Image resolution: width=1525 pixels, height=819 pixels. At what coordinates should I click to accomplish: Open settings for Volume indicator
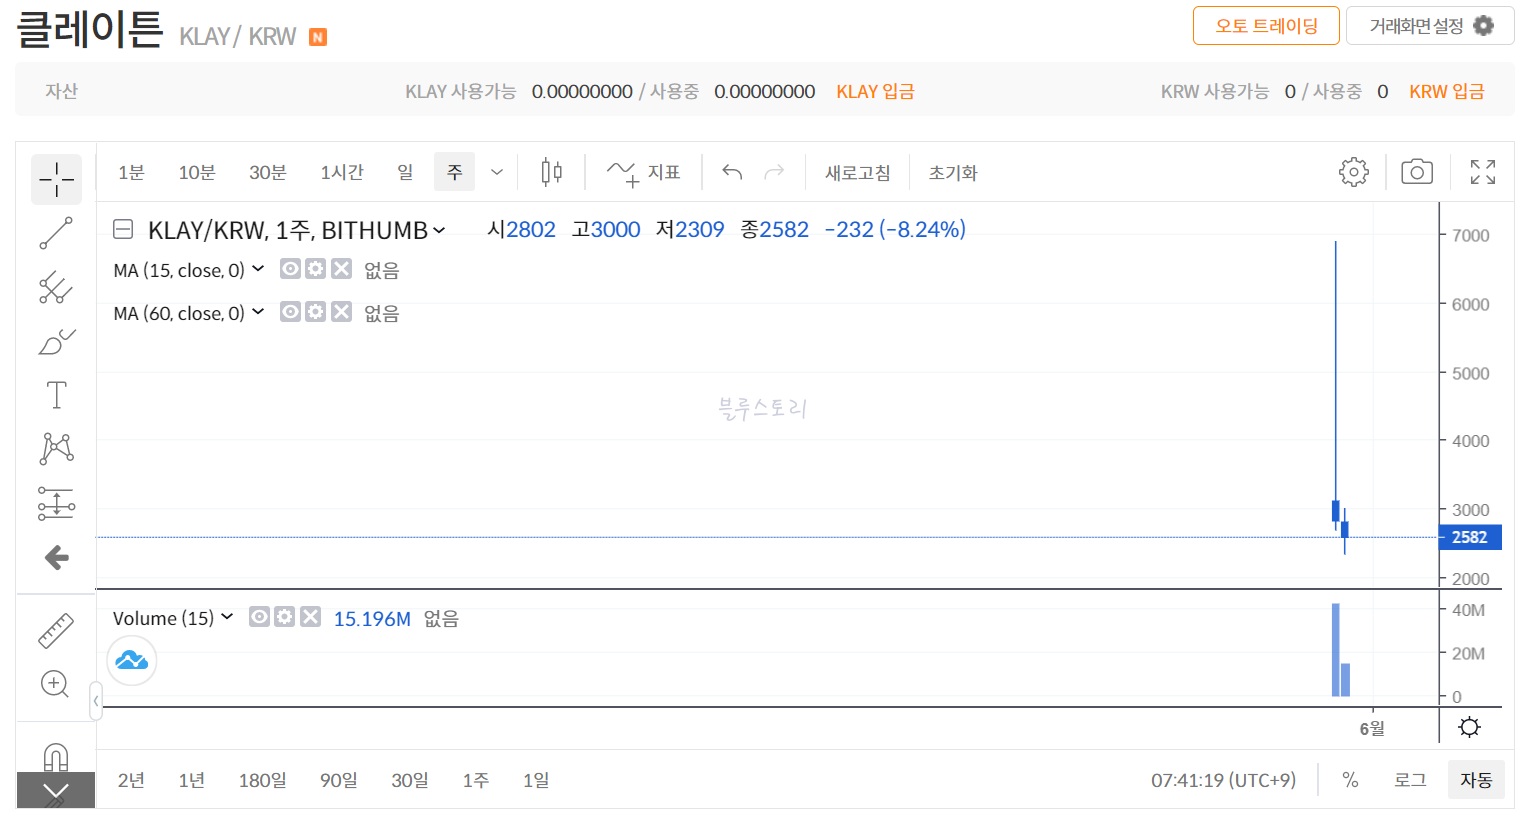coord(284,617)
